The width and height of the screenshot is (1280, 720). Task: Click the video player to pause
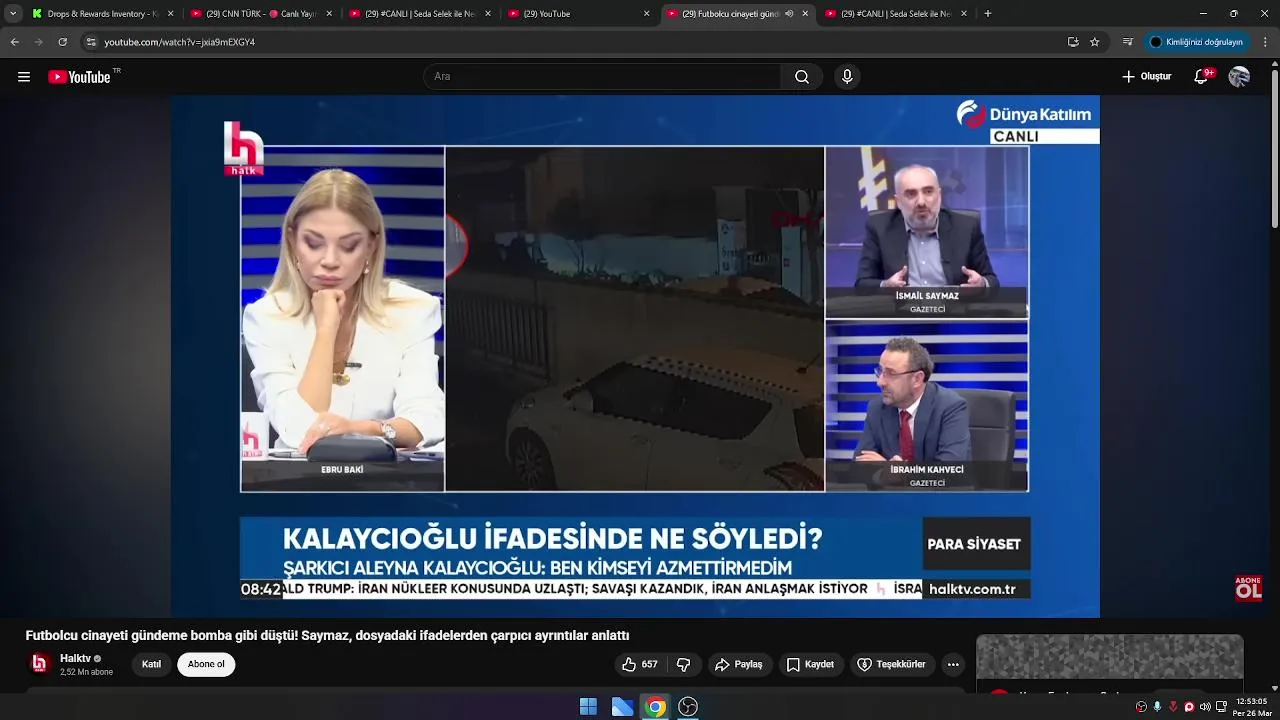[634, 356]
